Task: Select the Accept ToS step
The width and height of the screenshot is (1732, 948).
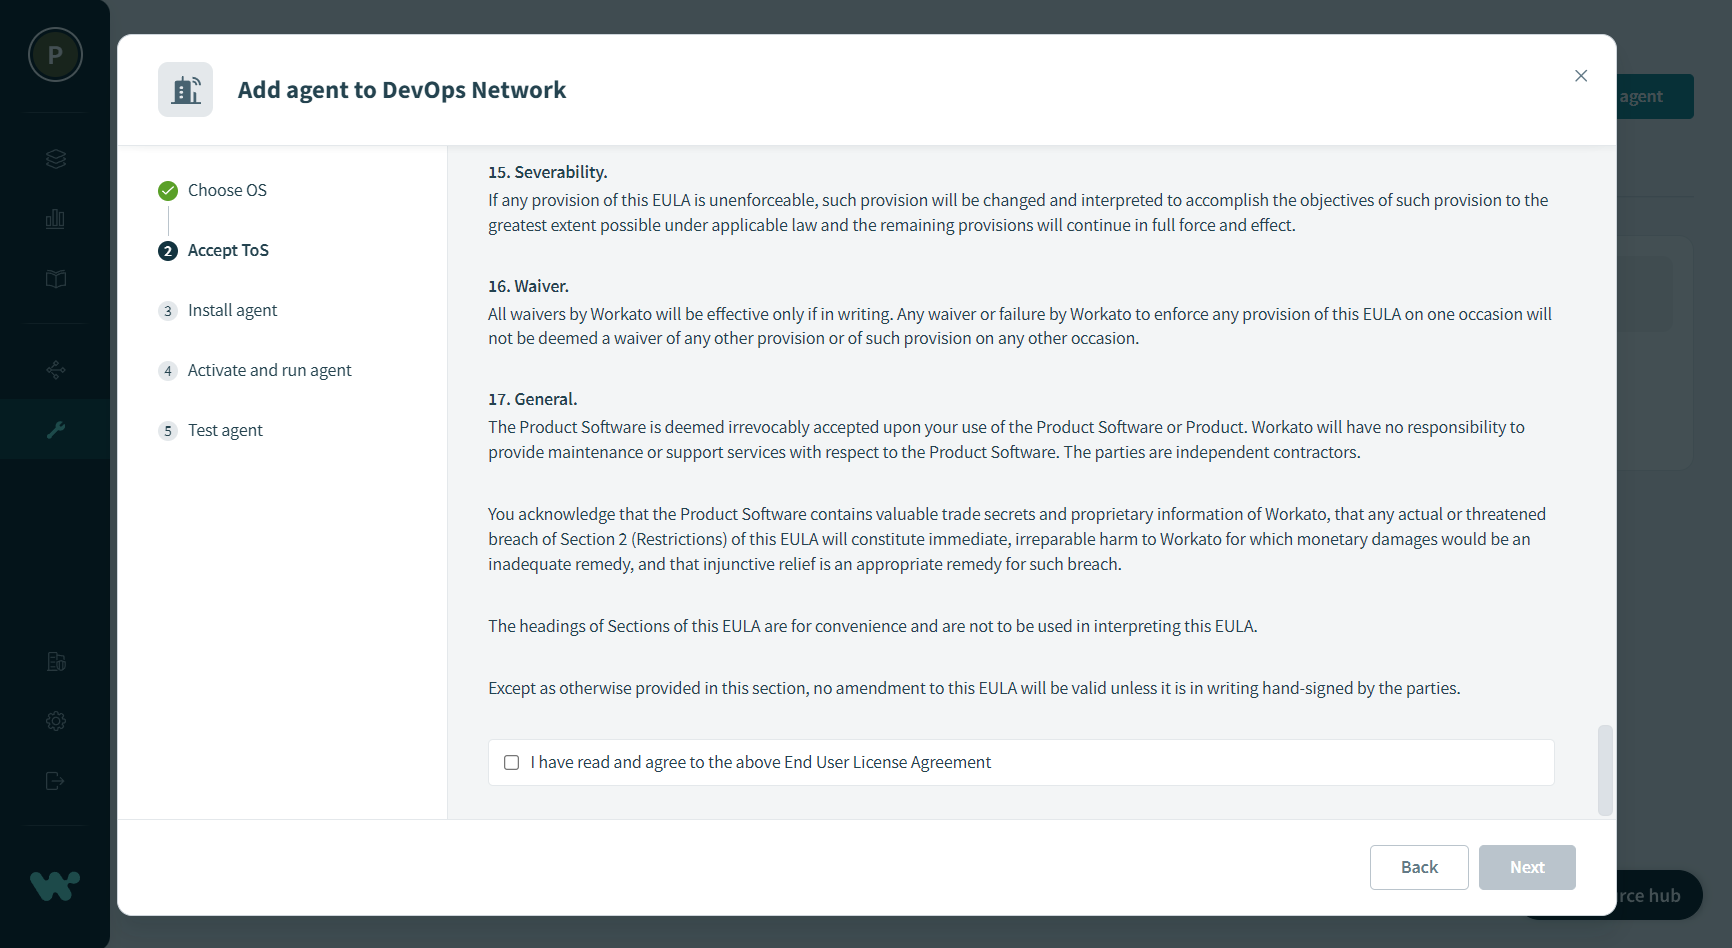Action: [228, 250]
